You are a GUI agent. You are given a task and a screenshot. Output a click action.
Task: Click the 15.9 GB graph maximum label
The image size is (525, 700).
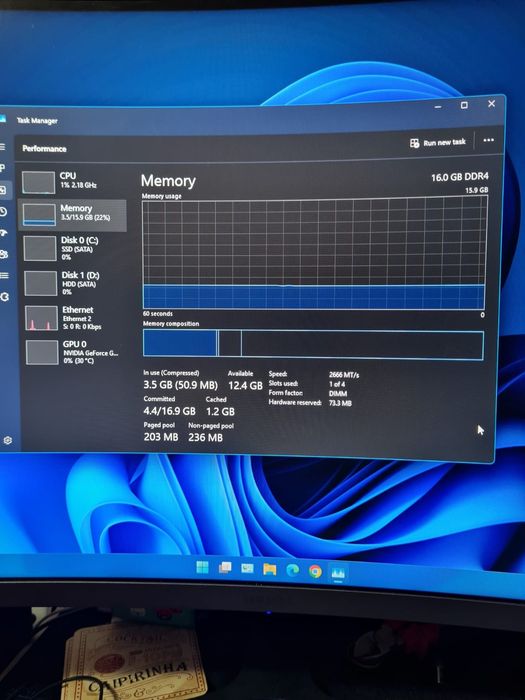pyautogui.click(x=477, y=190)
